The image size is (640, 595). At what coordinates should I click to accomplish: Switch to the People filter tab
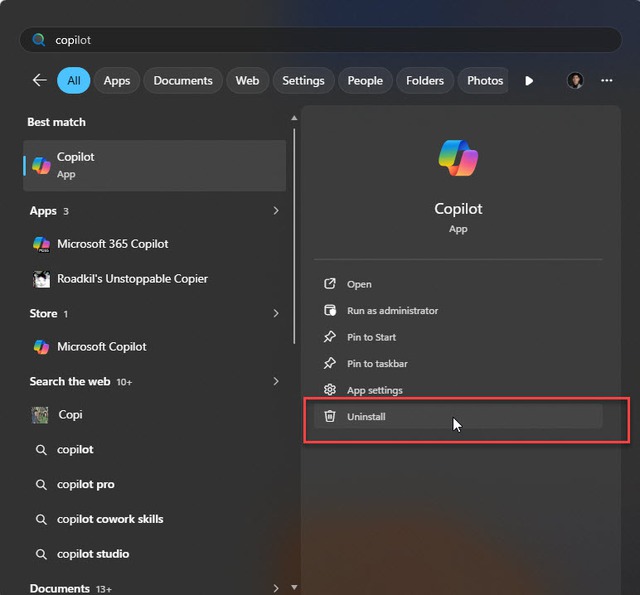click(x=365, y=80)
